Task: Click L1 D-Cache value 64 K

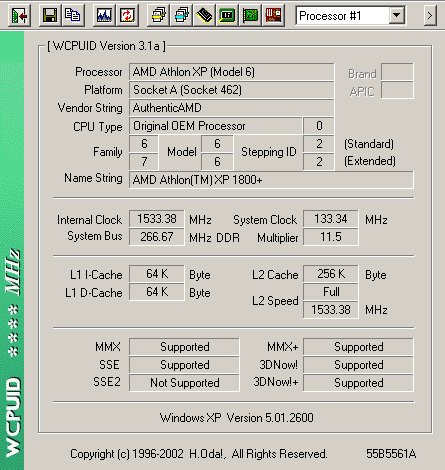Action: pos(157,292)
